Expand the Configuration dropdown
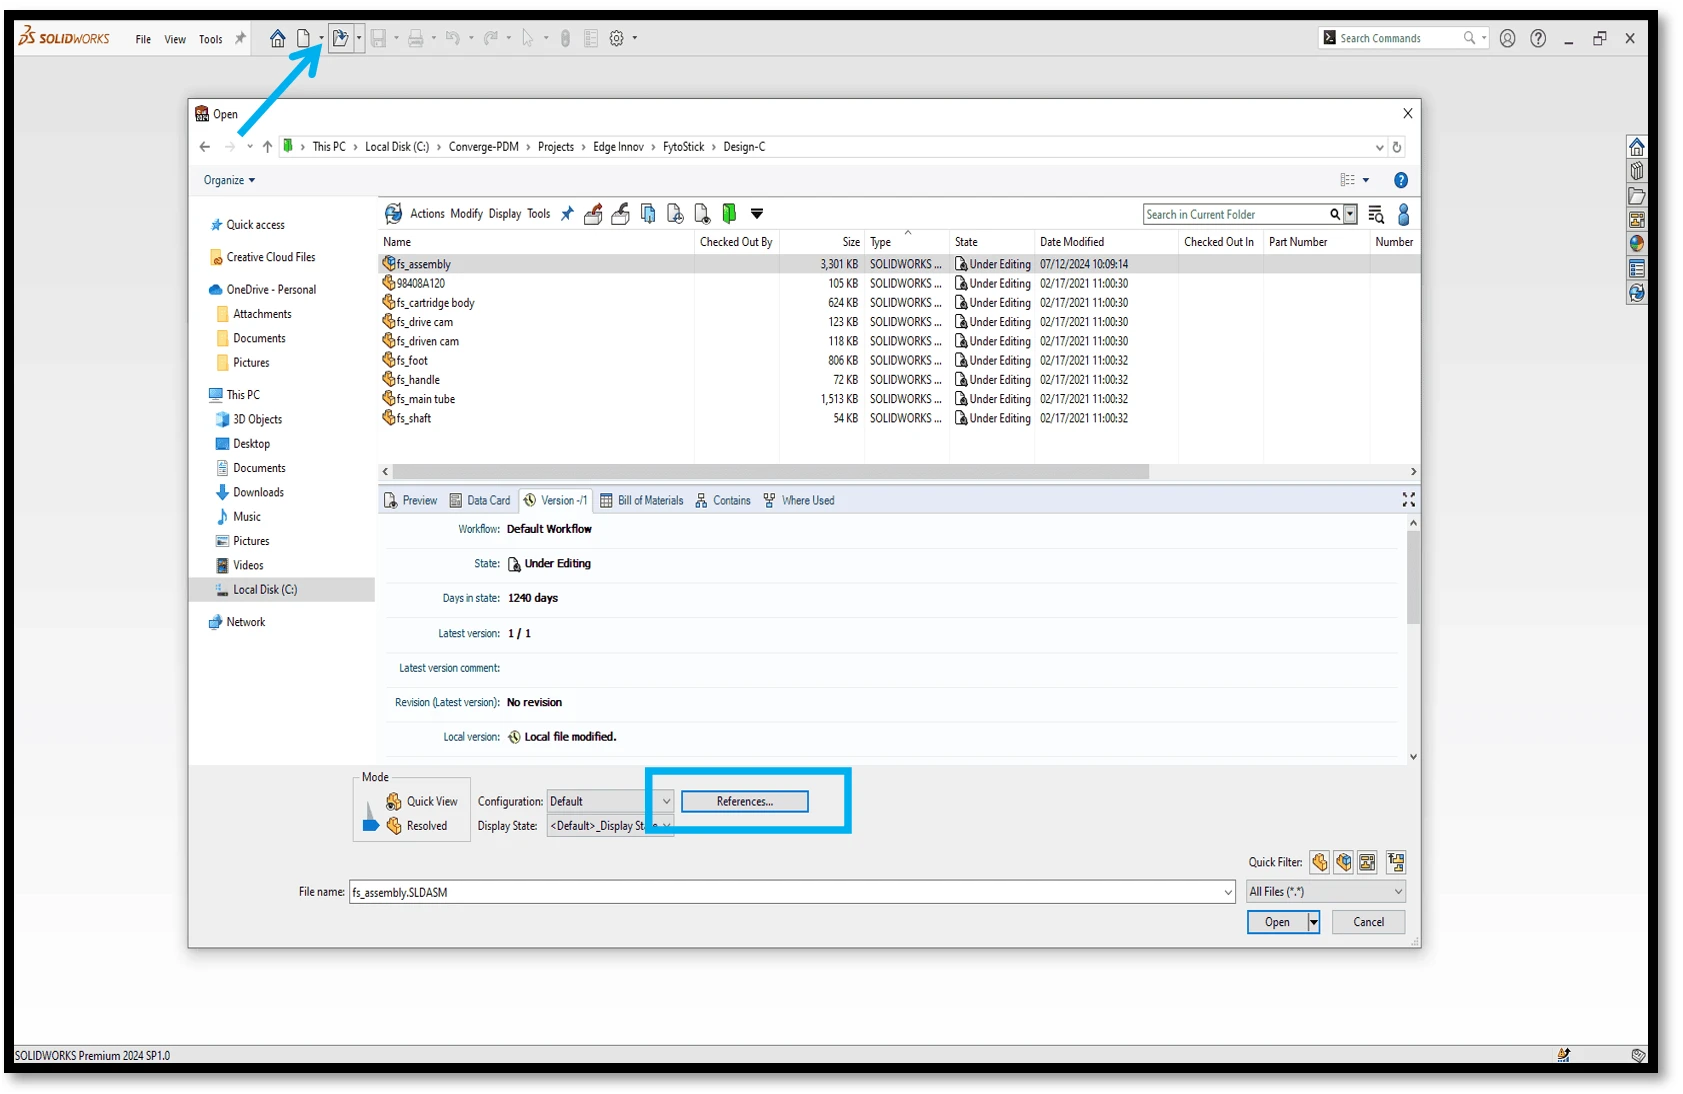 point(666,801)
